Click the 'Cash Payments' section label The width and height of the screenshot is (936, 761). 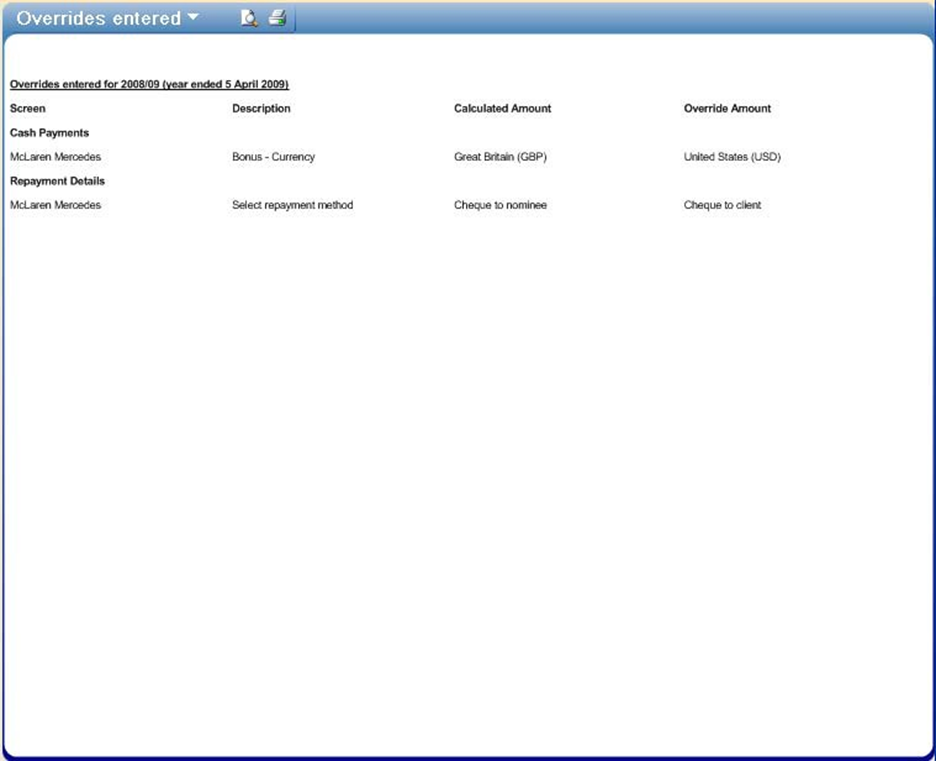pos(50,133)
